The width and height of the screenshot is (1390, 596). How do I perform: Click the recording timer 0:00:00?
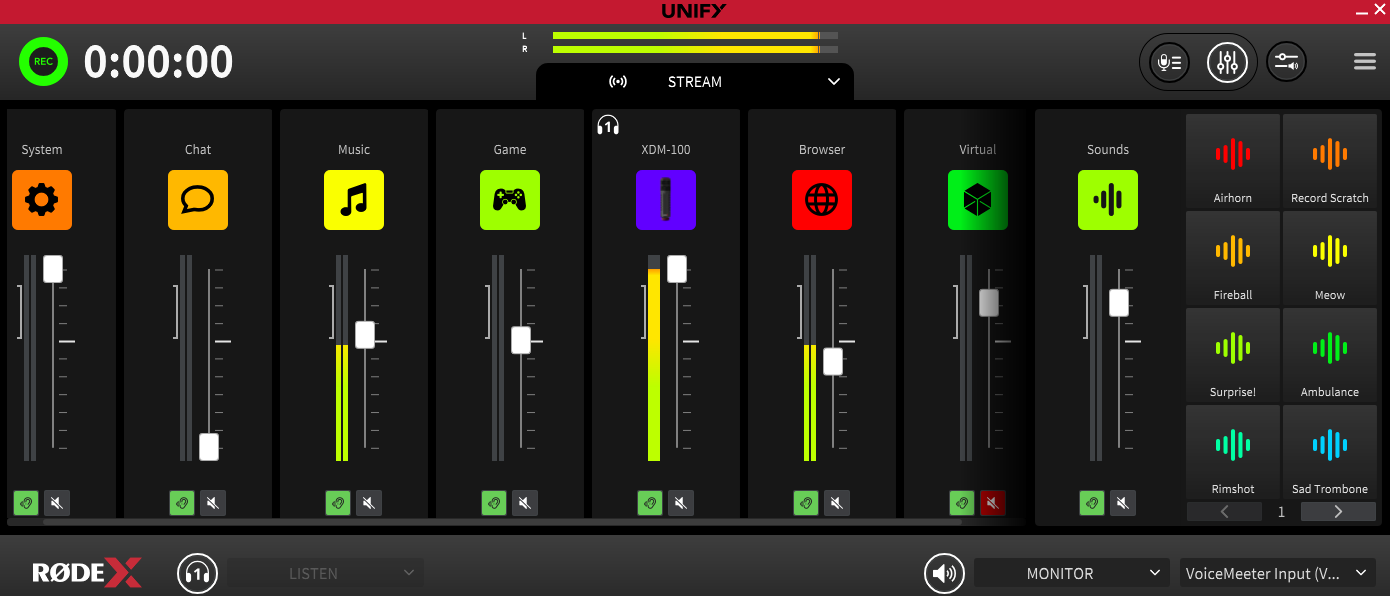tap(159, 62)
